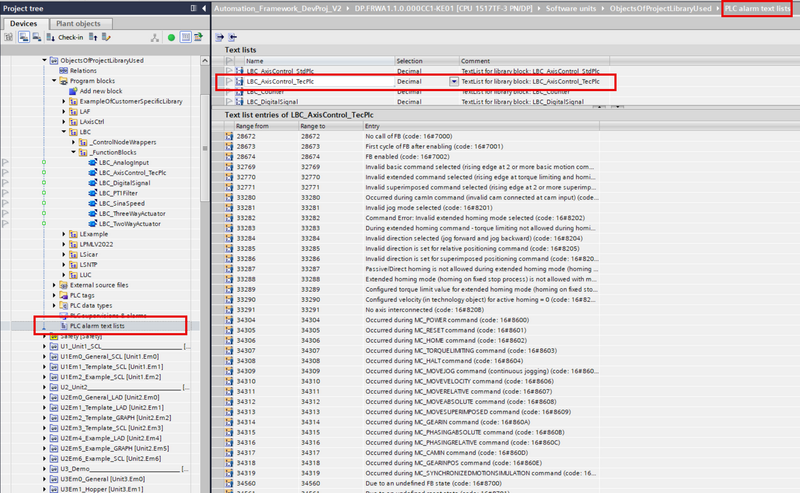Click the PLC data types folder icon

click(x=63, y=305)
